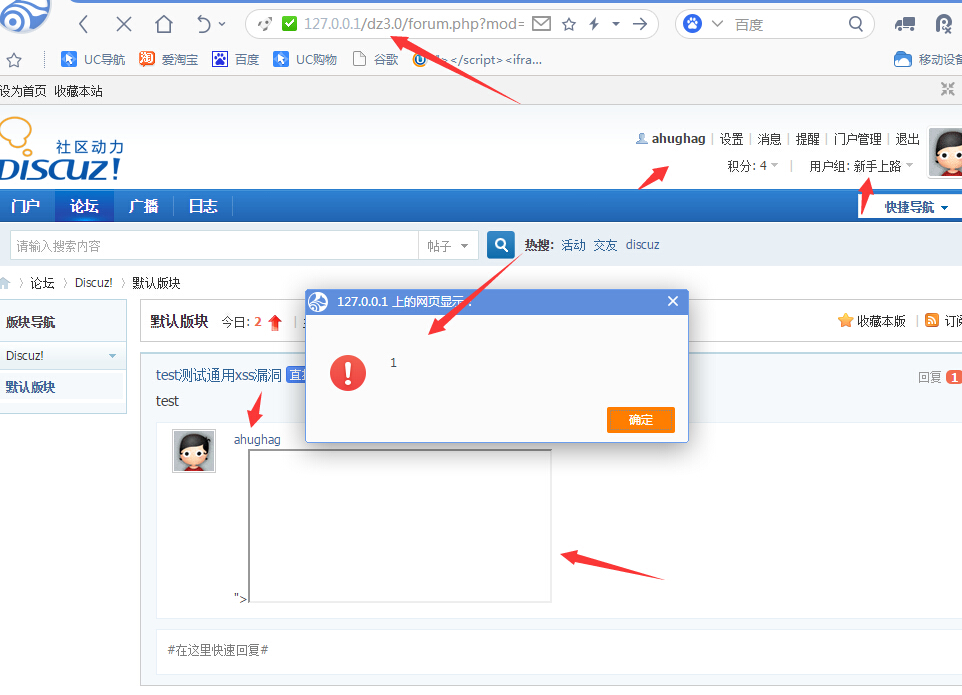Open 门户管理 link
The width and height of the screenshot is (962, 695).
pos(858,139)
